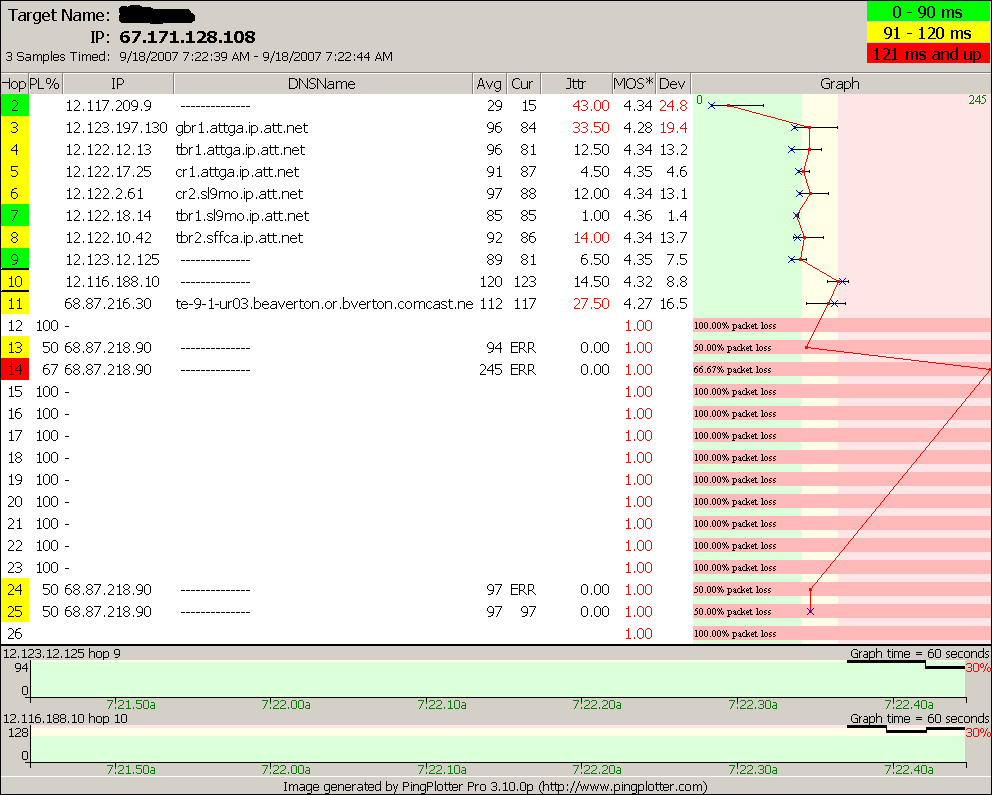This screenshot has width=992, height=795.
Task: Select the red 121 ms and up legend swatch
Action: [927, 54]
